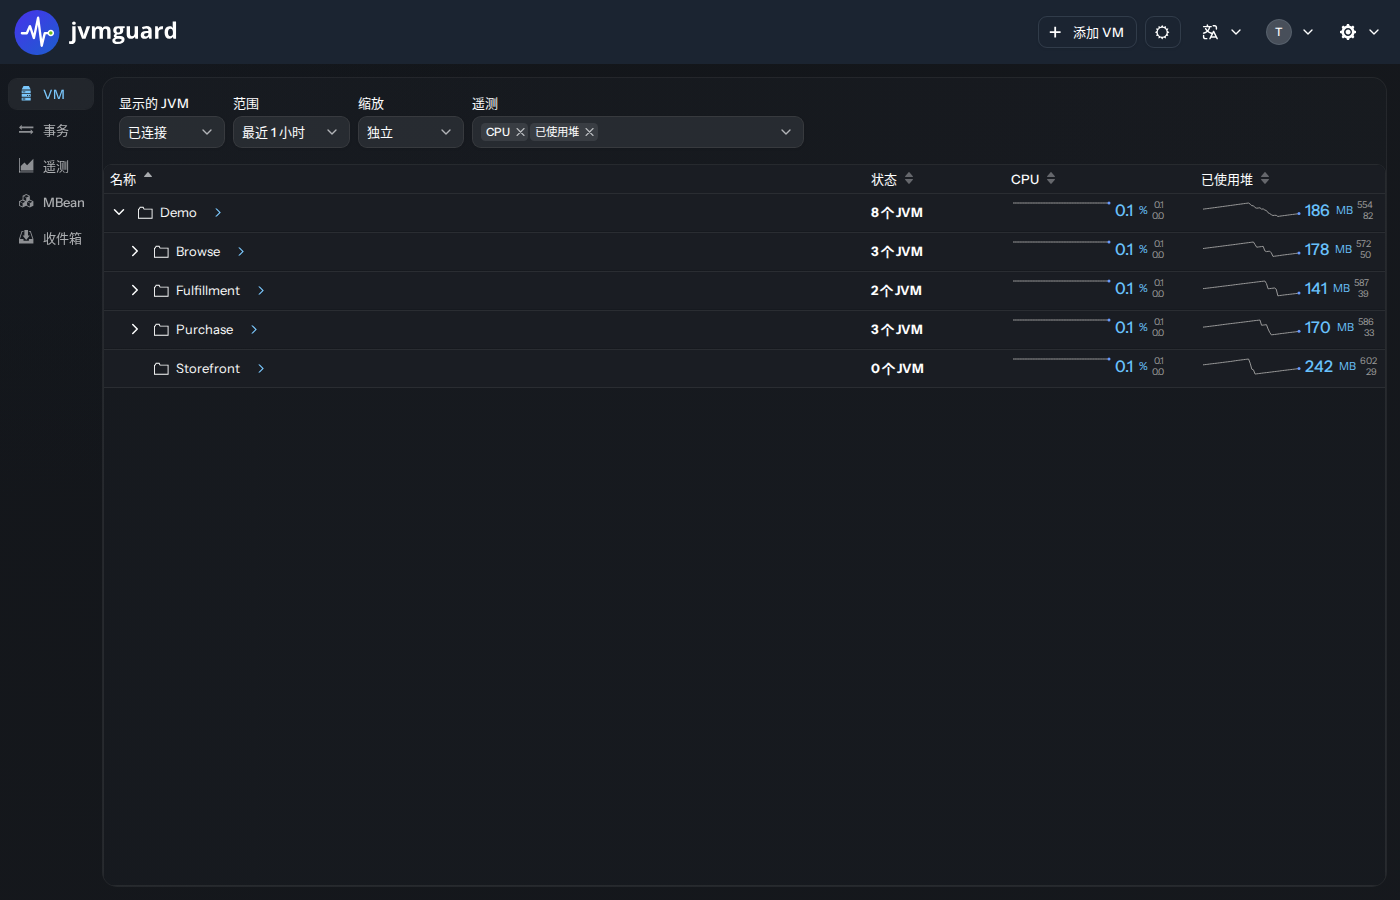Sort by 状态 column

point(892,179)
